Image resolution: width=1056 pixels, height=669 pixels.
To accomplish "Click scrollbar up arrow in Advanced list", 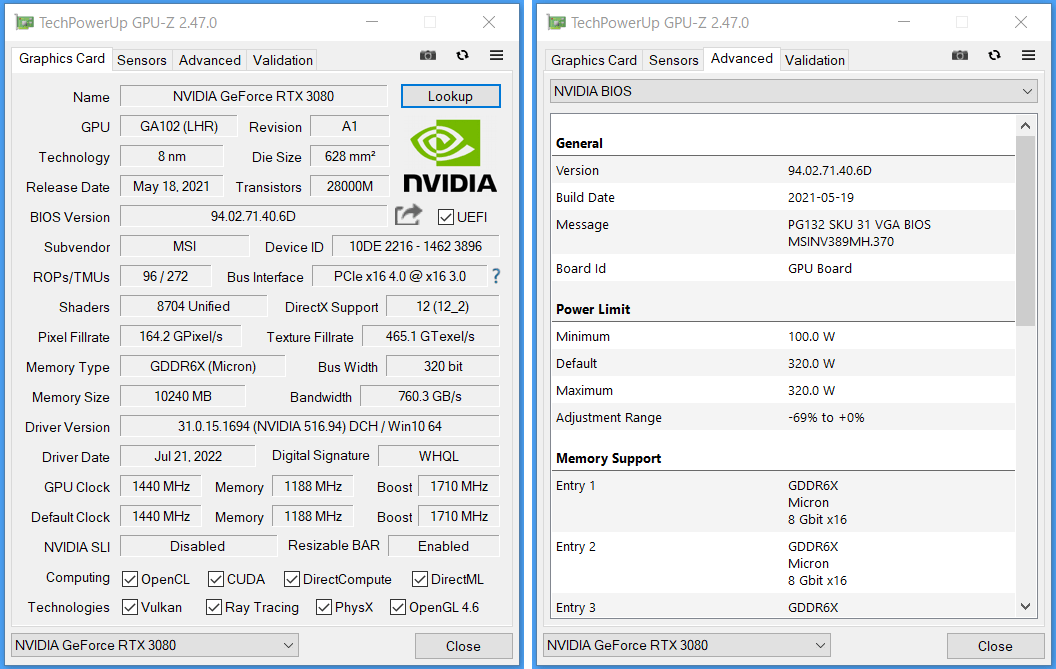I will pyautogui.click(x=1025, y=125).
